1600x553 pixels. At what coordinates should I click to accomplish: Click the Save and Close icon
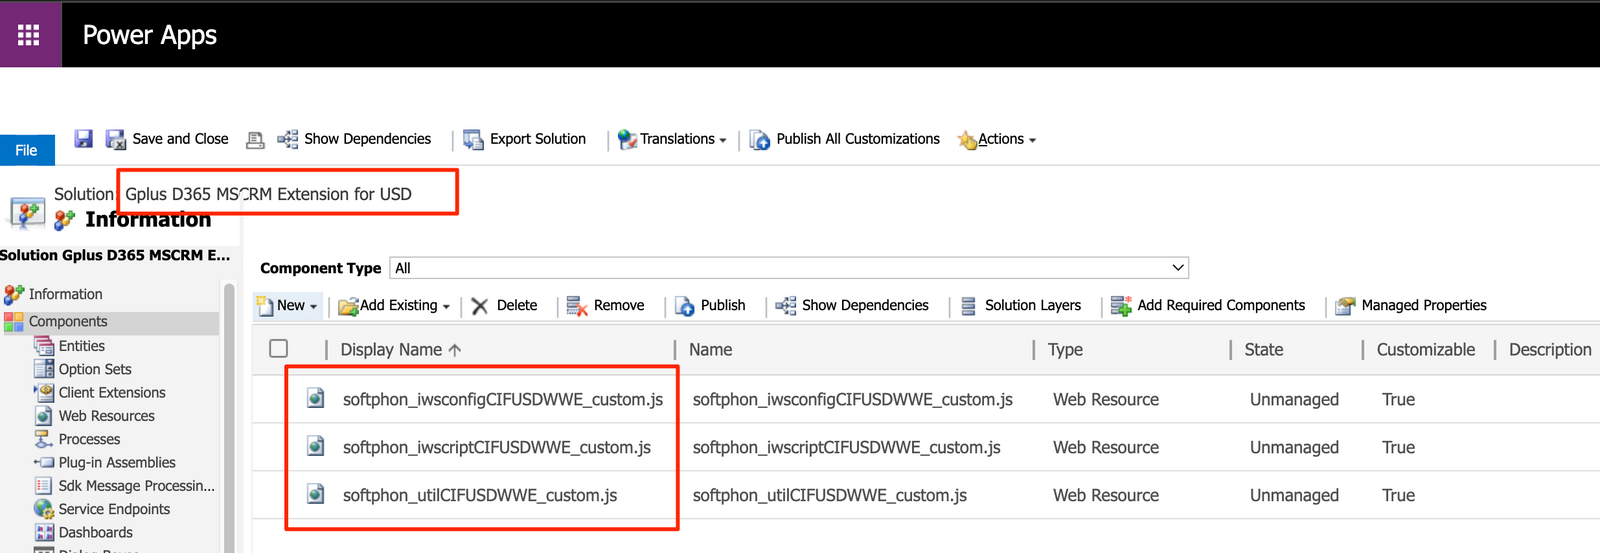(x=116, y=140)
